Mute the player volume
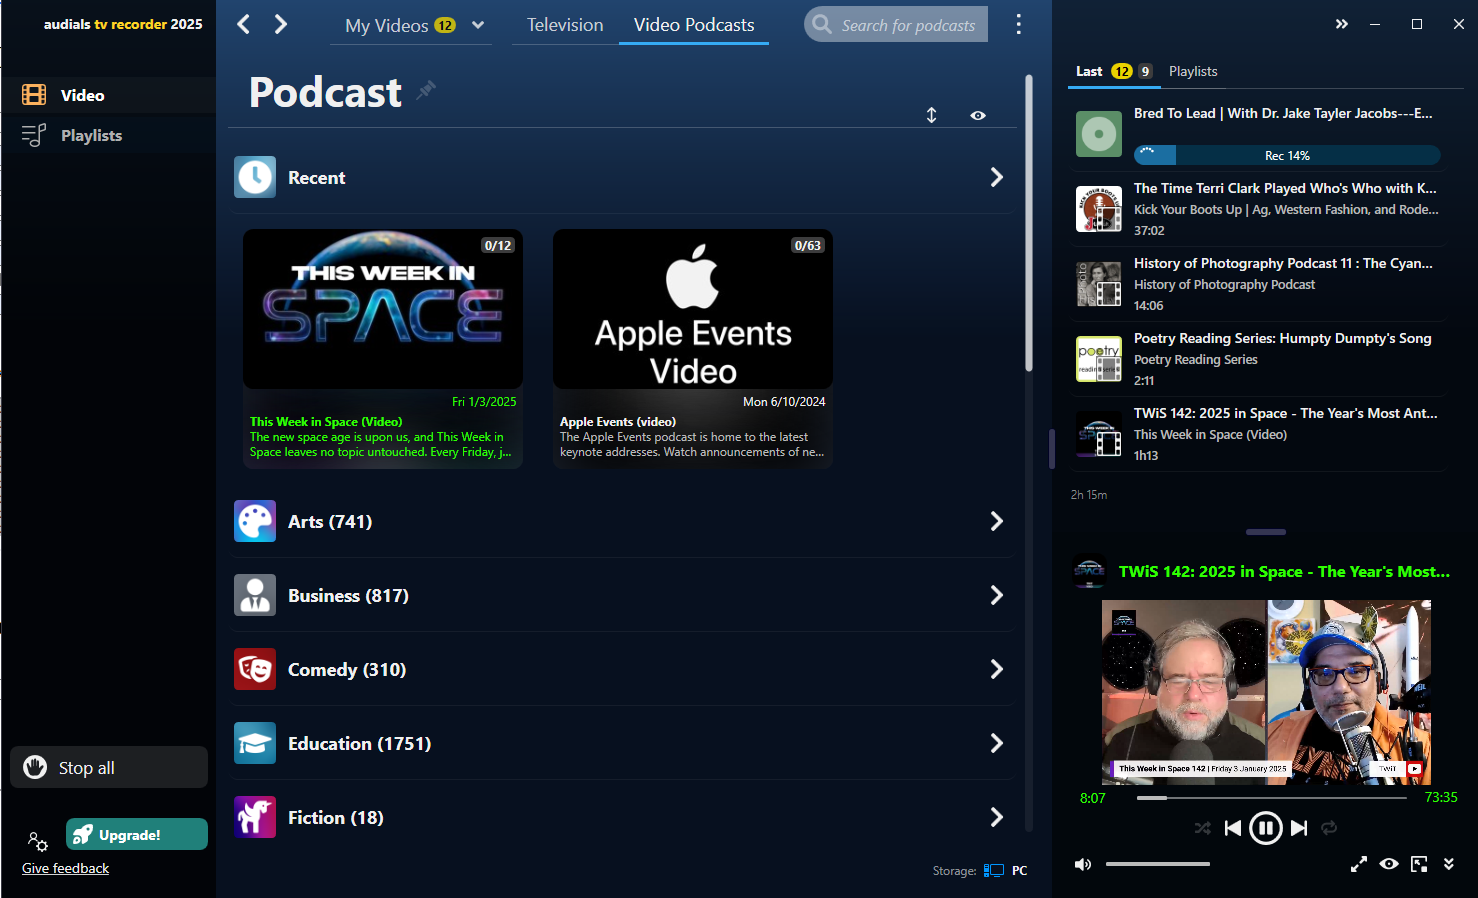The height and width of the screenshot is (898, 1478). point(1083,864)
